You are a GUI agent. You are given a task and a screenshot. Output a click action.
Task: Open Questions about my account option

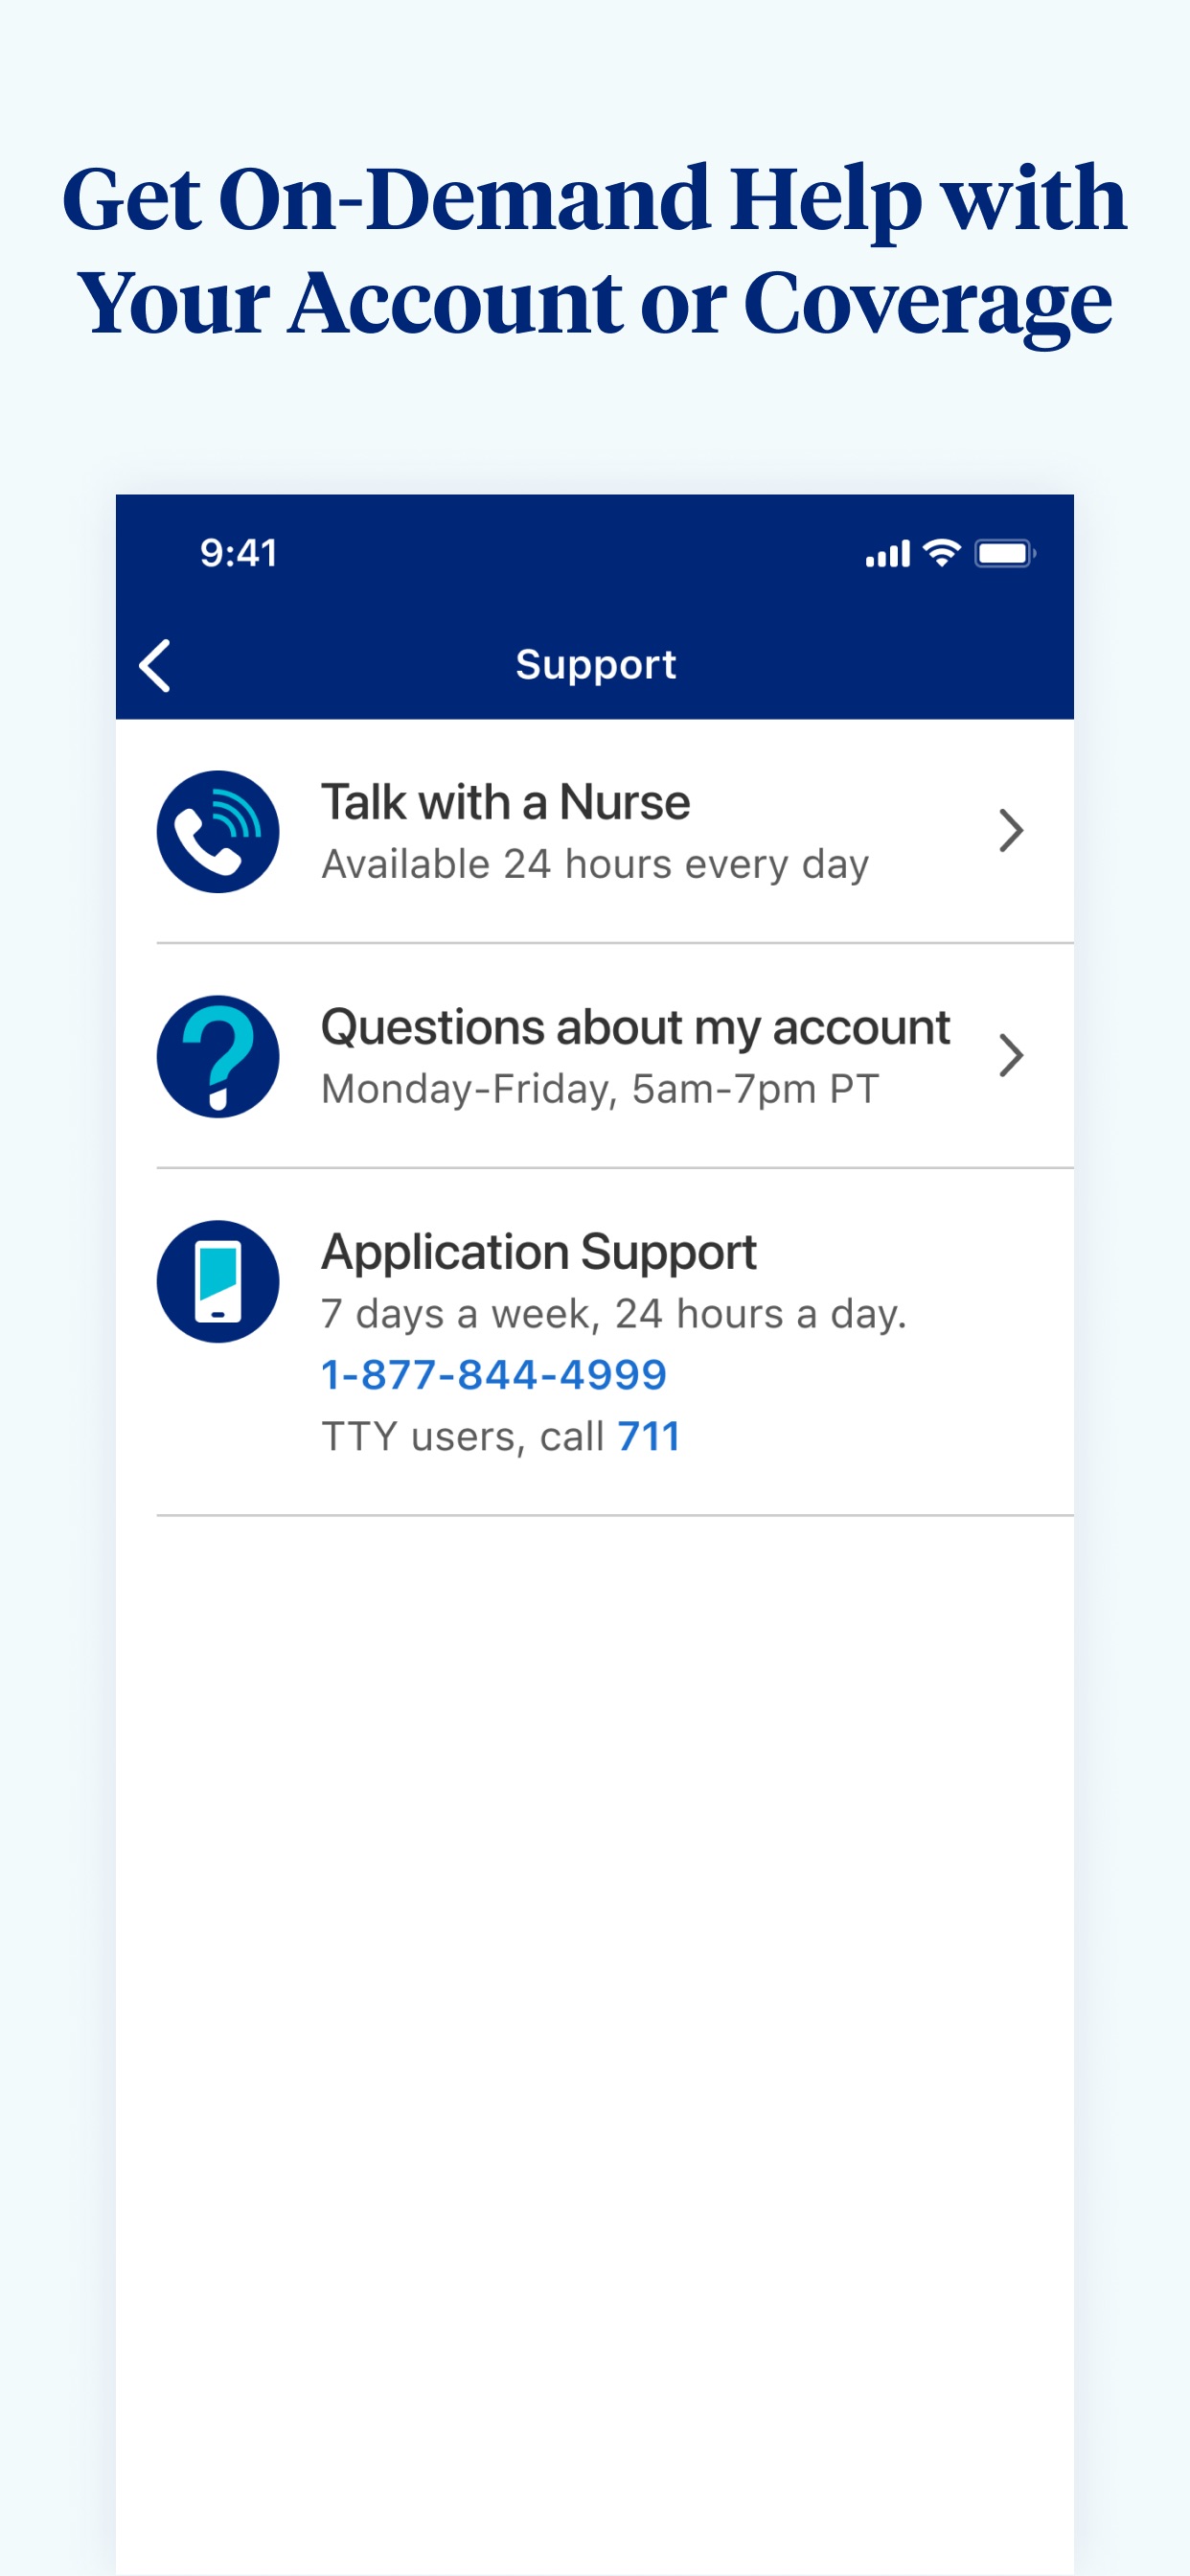pos(595,1056)
